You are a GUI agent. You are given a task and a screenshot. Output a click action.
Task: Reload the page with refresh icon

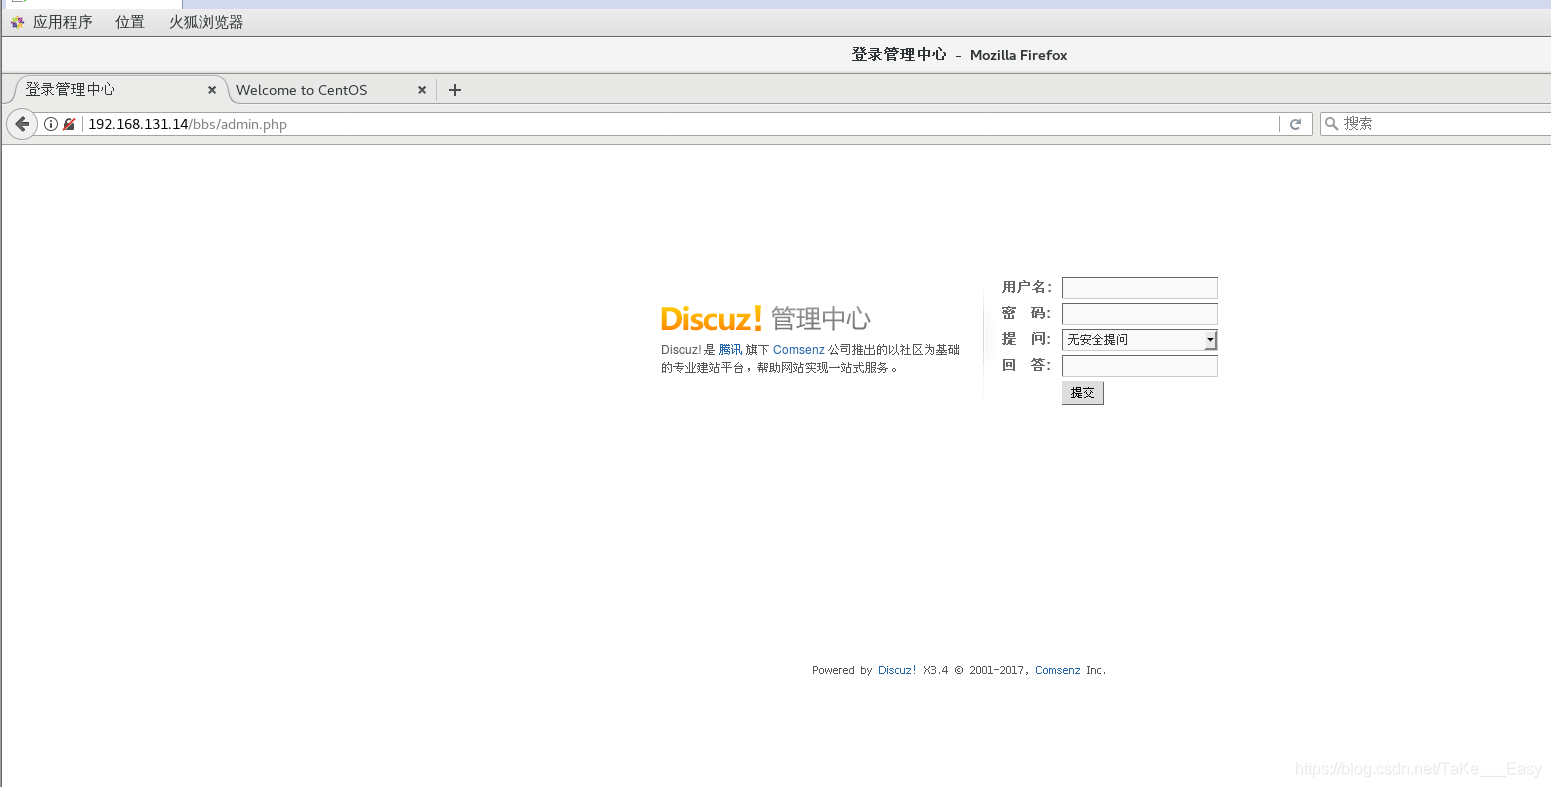pos(1295,124)
